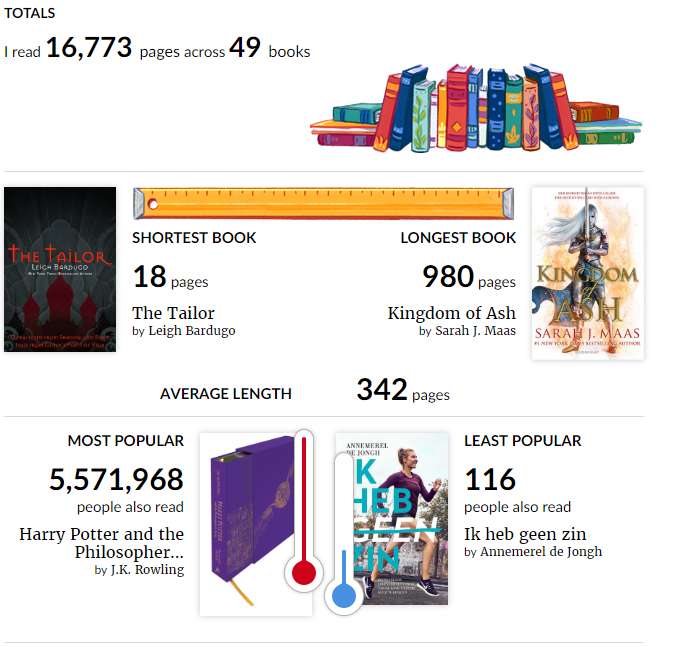Click the 5,571,968 most popular count
This screenshot has height=647, width=691.
pos(116,479)
